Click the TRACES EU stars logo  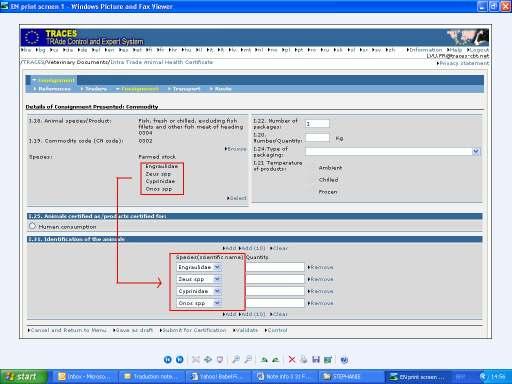(x=32, y=37)
